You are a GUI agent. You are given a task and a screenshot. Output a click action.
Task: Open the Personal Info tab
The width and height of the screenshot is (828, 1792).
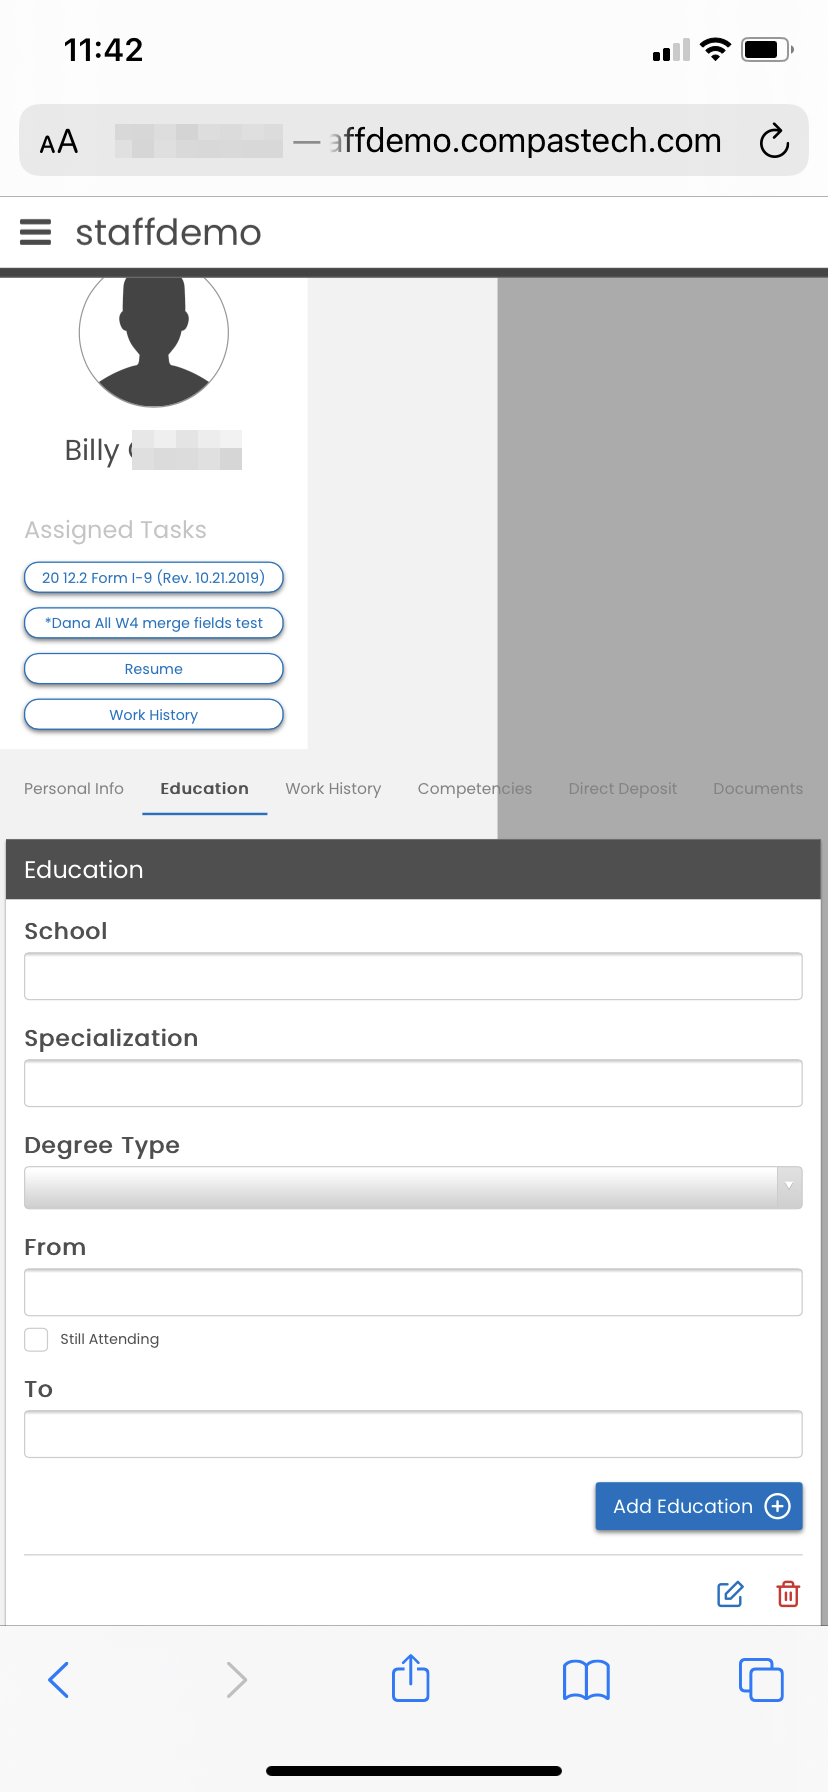click(74, 789)
